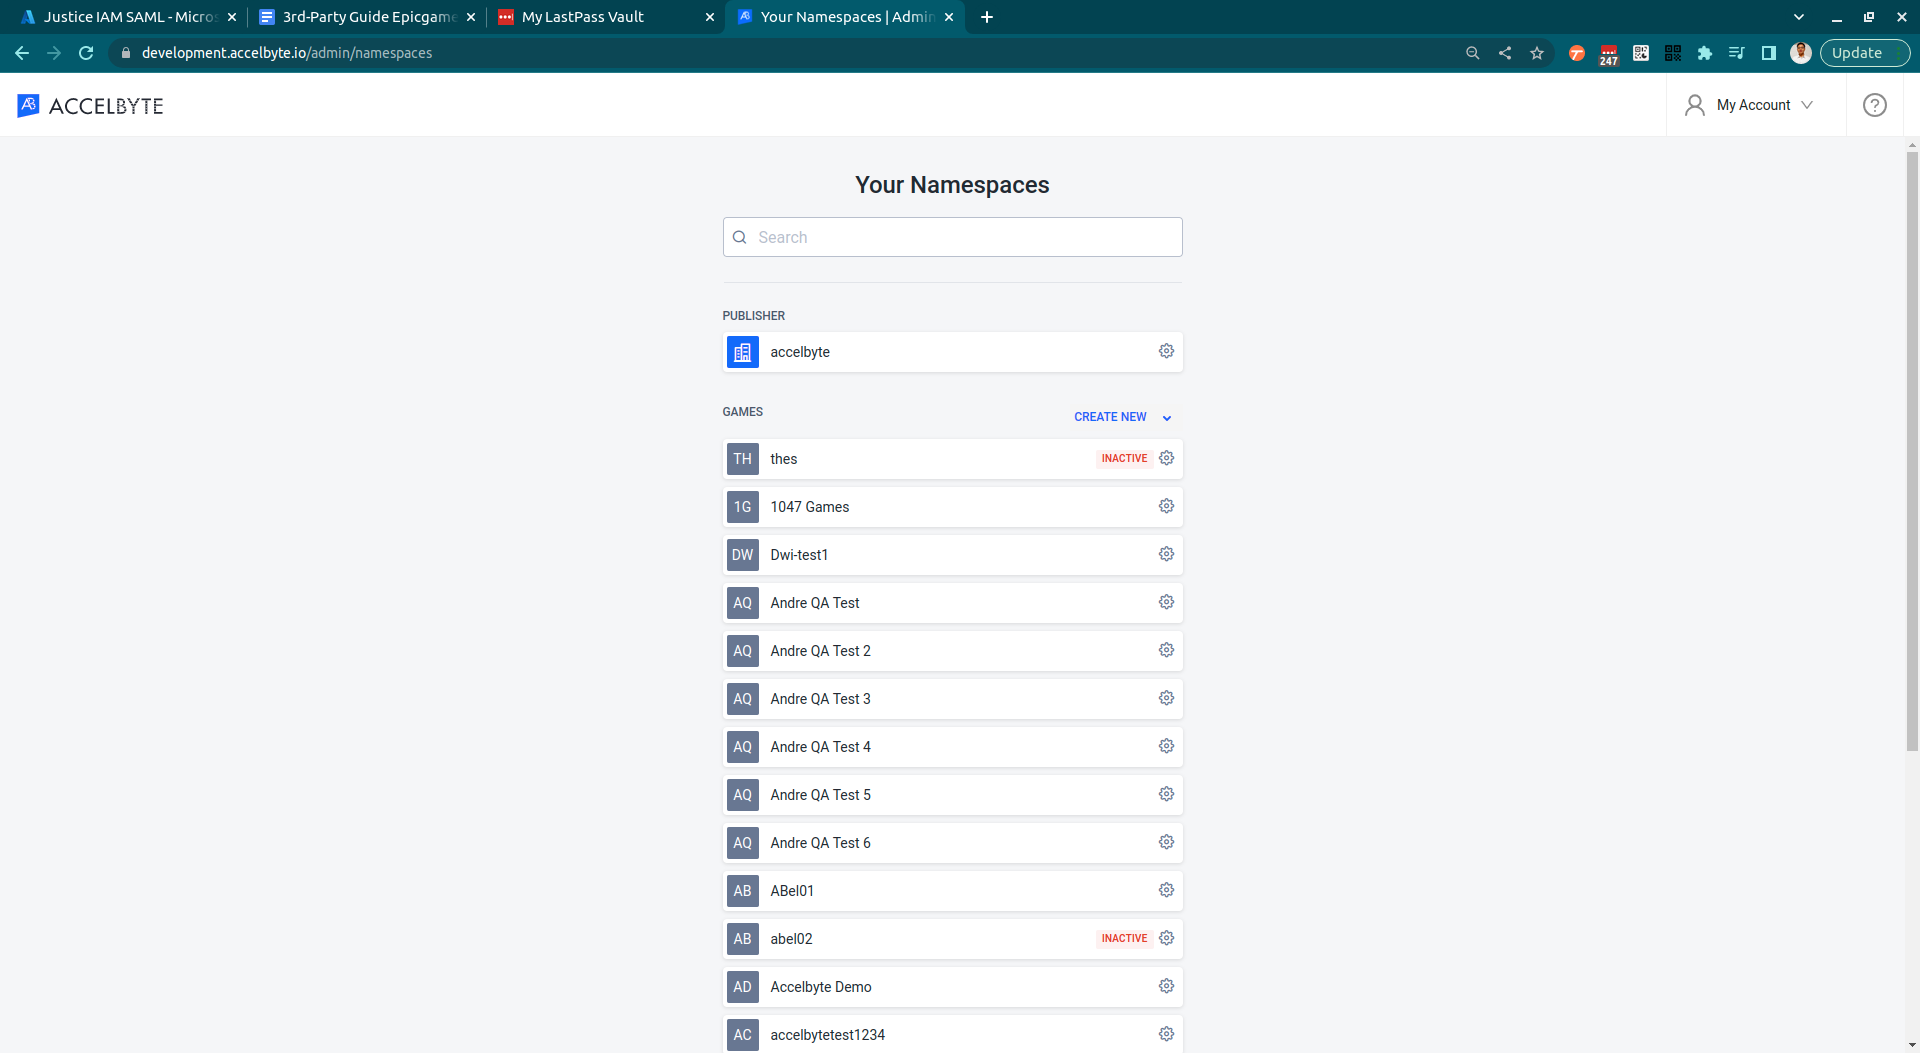Open settings gear for 1047 Games

[x=1166, y=506]
